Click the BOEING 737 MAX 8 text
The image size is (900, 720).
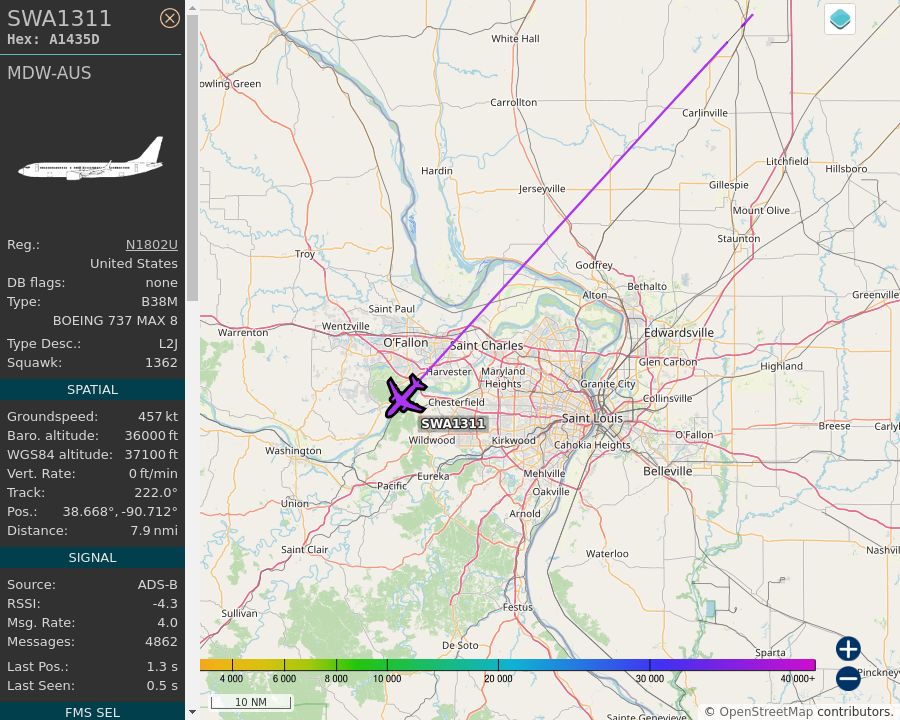[x=115, y=320]
